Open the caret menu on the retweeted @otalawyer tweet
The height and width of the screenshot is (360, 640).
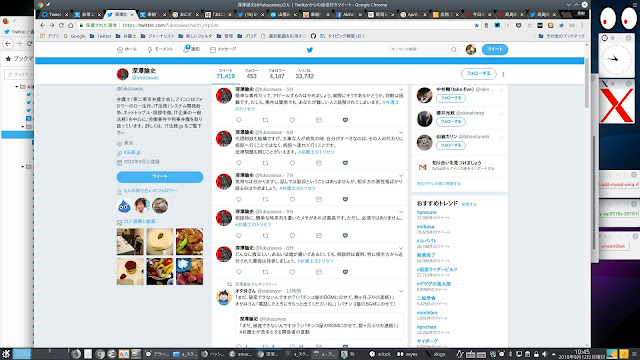(x=401, y=291)
